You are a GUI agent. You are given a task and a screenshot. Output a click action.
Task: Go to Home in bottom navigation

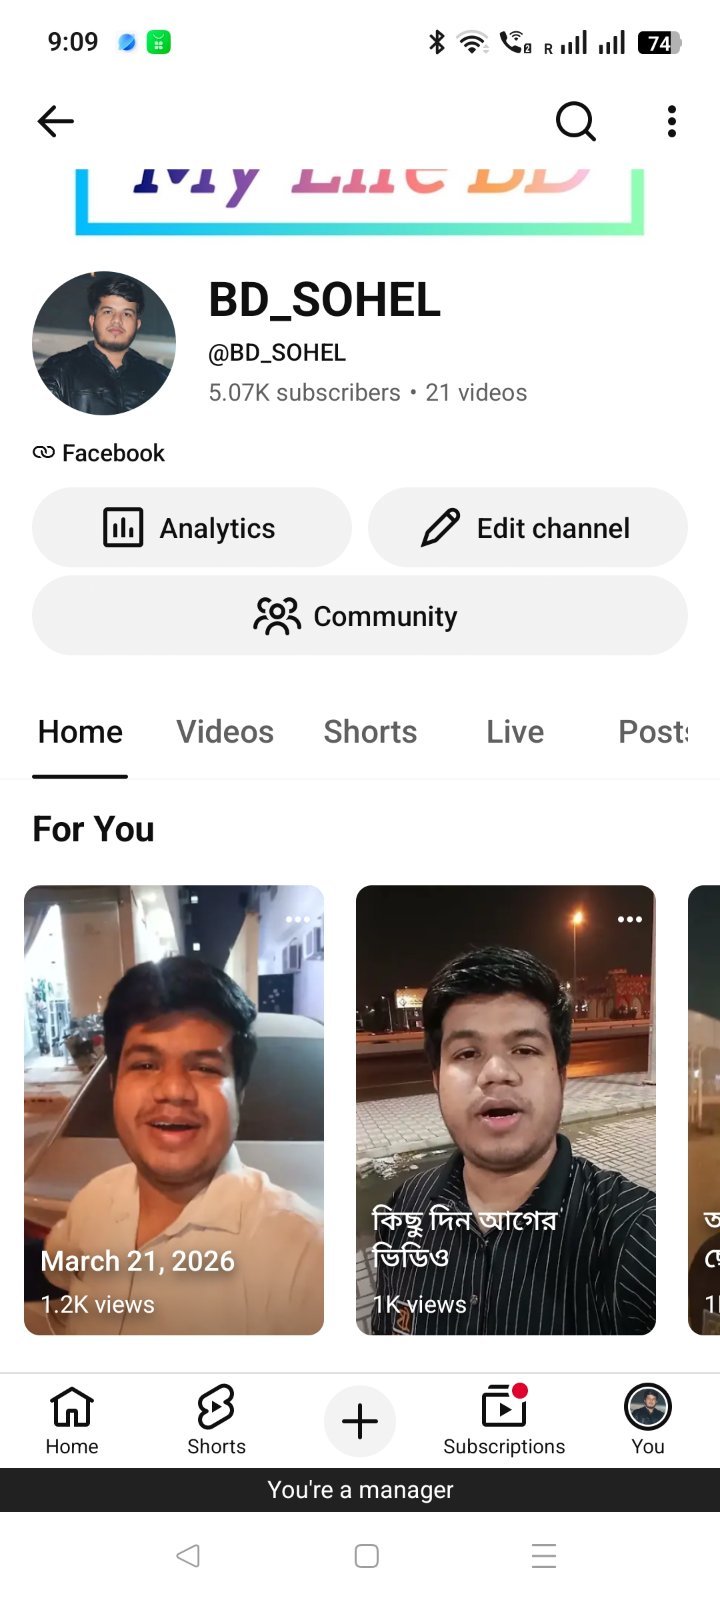click(72, 1420)
